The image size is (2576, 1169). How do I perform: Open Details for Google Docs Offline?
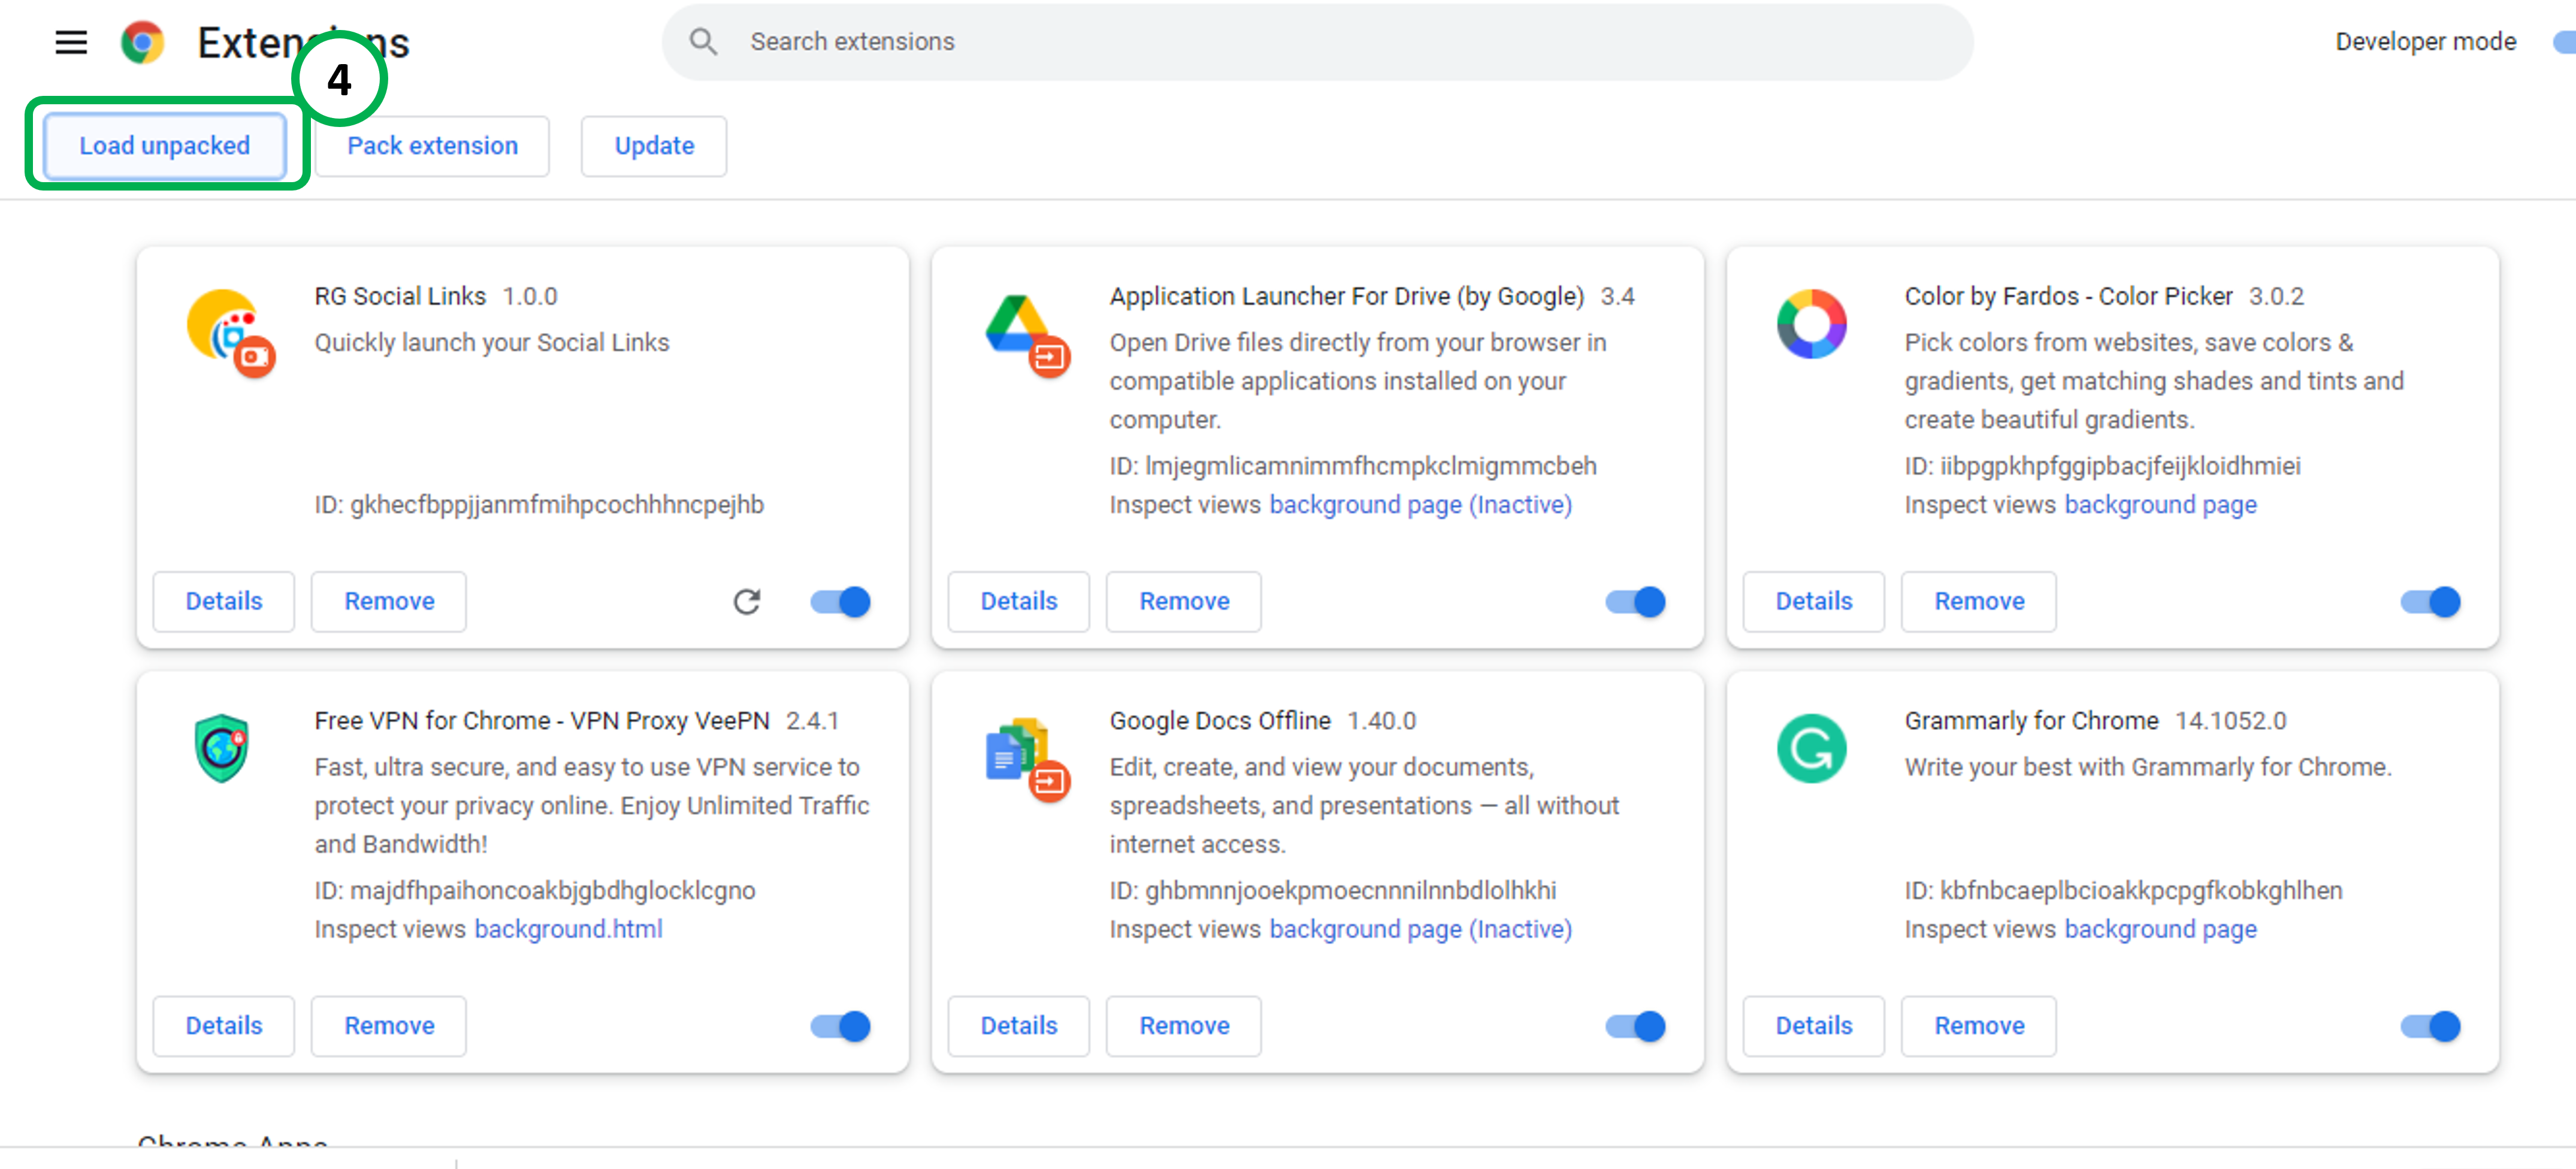click(x=1019, y=1026)
